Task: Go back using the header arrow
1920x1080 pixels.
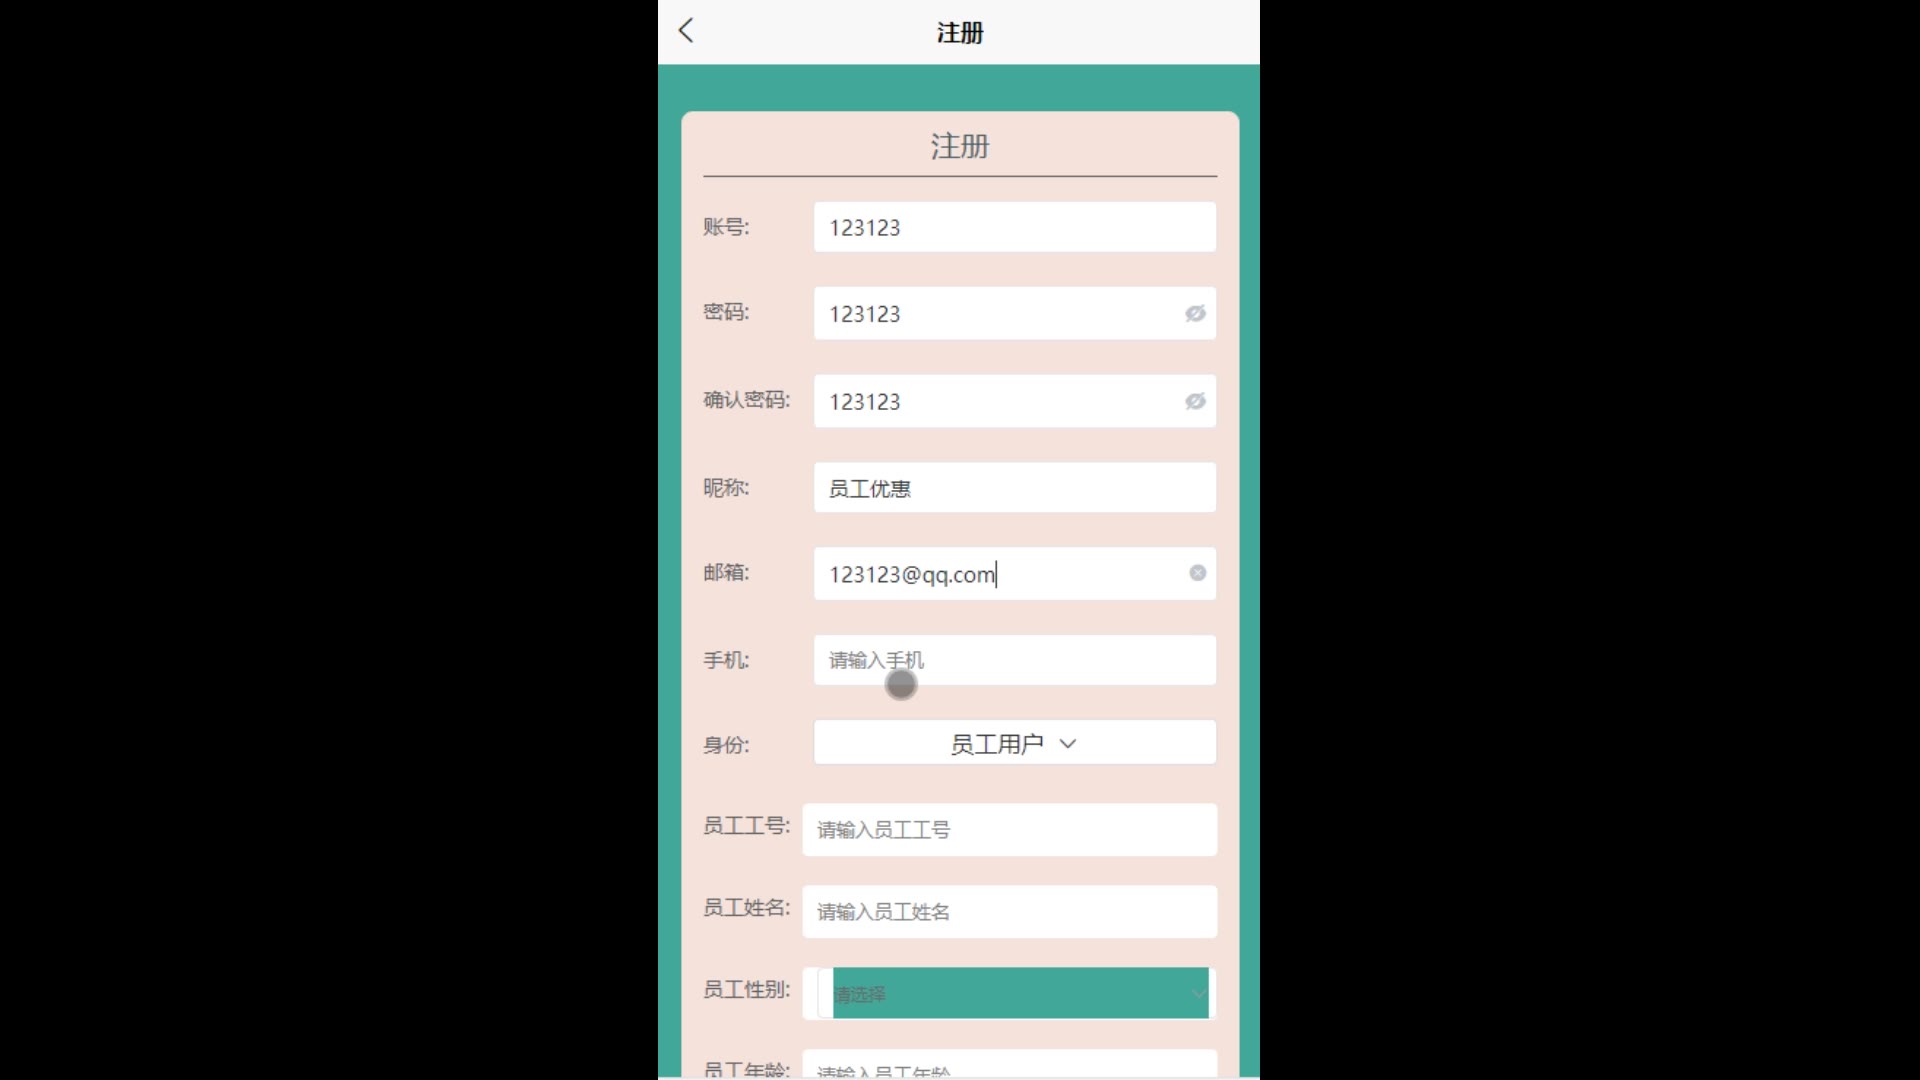Action: [x=686, y=31]
